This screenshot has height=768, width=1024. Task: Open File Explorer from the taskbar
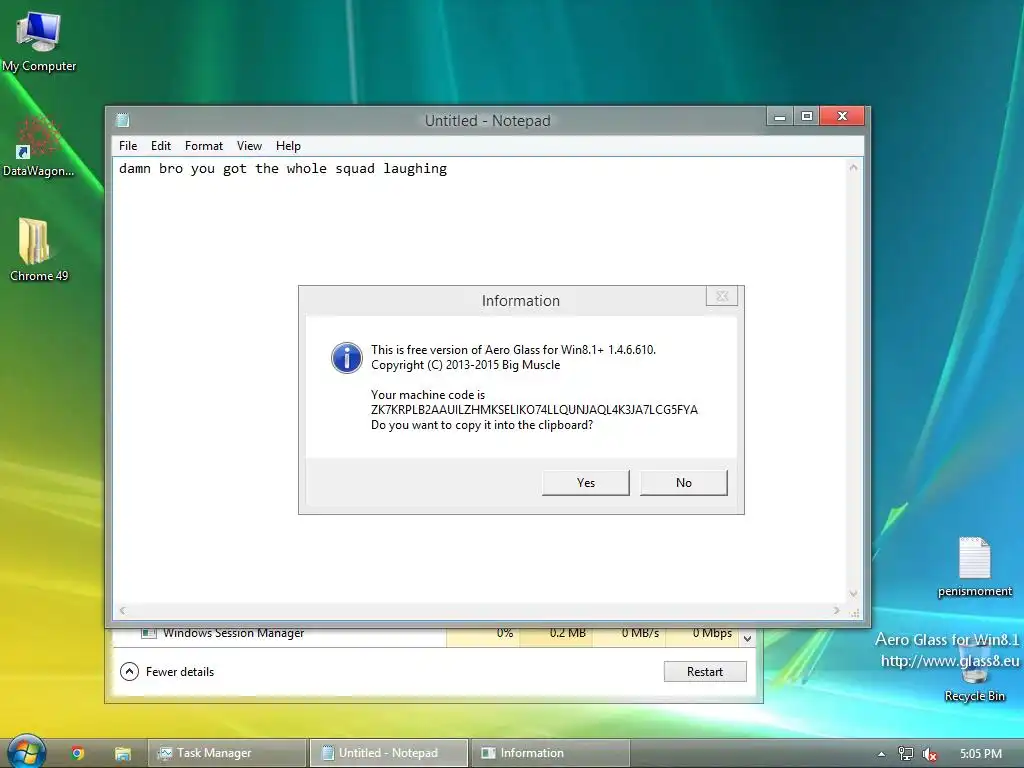point(123,753)
